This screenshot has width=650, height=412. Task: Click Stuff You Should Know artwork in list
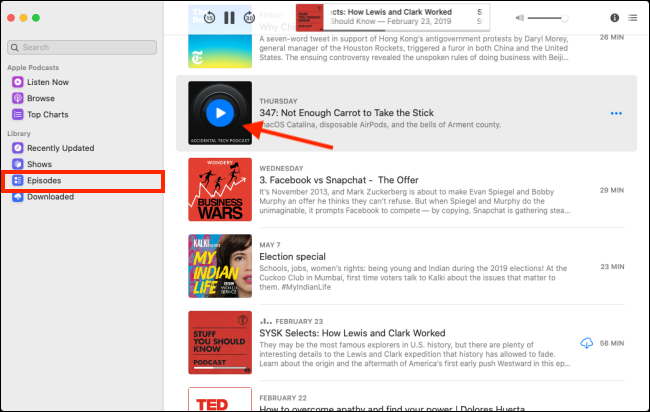(220, 342)
